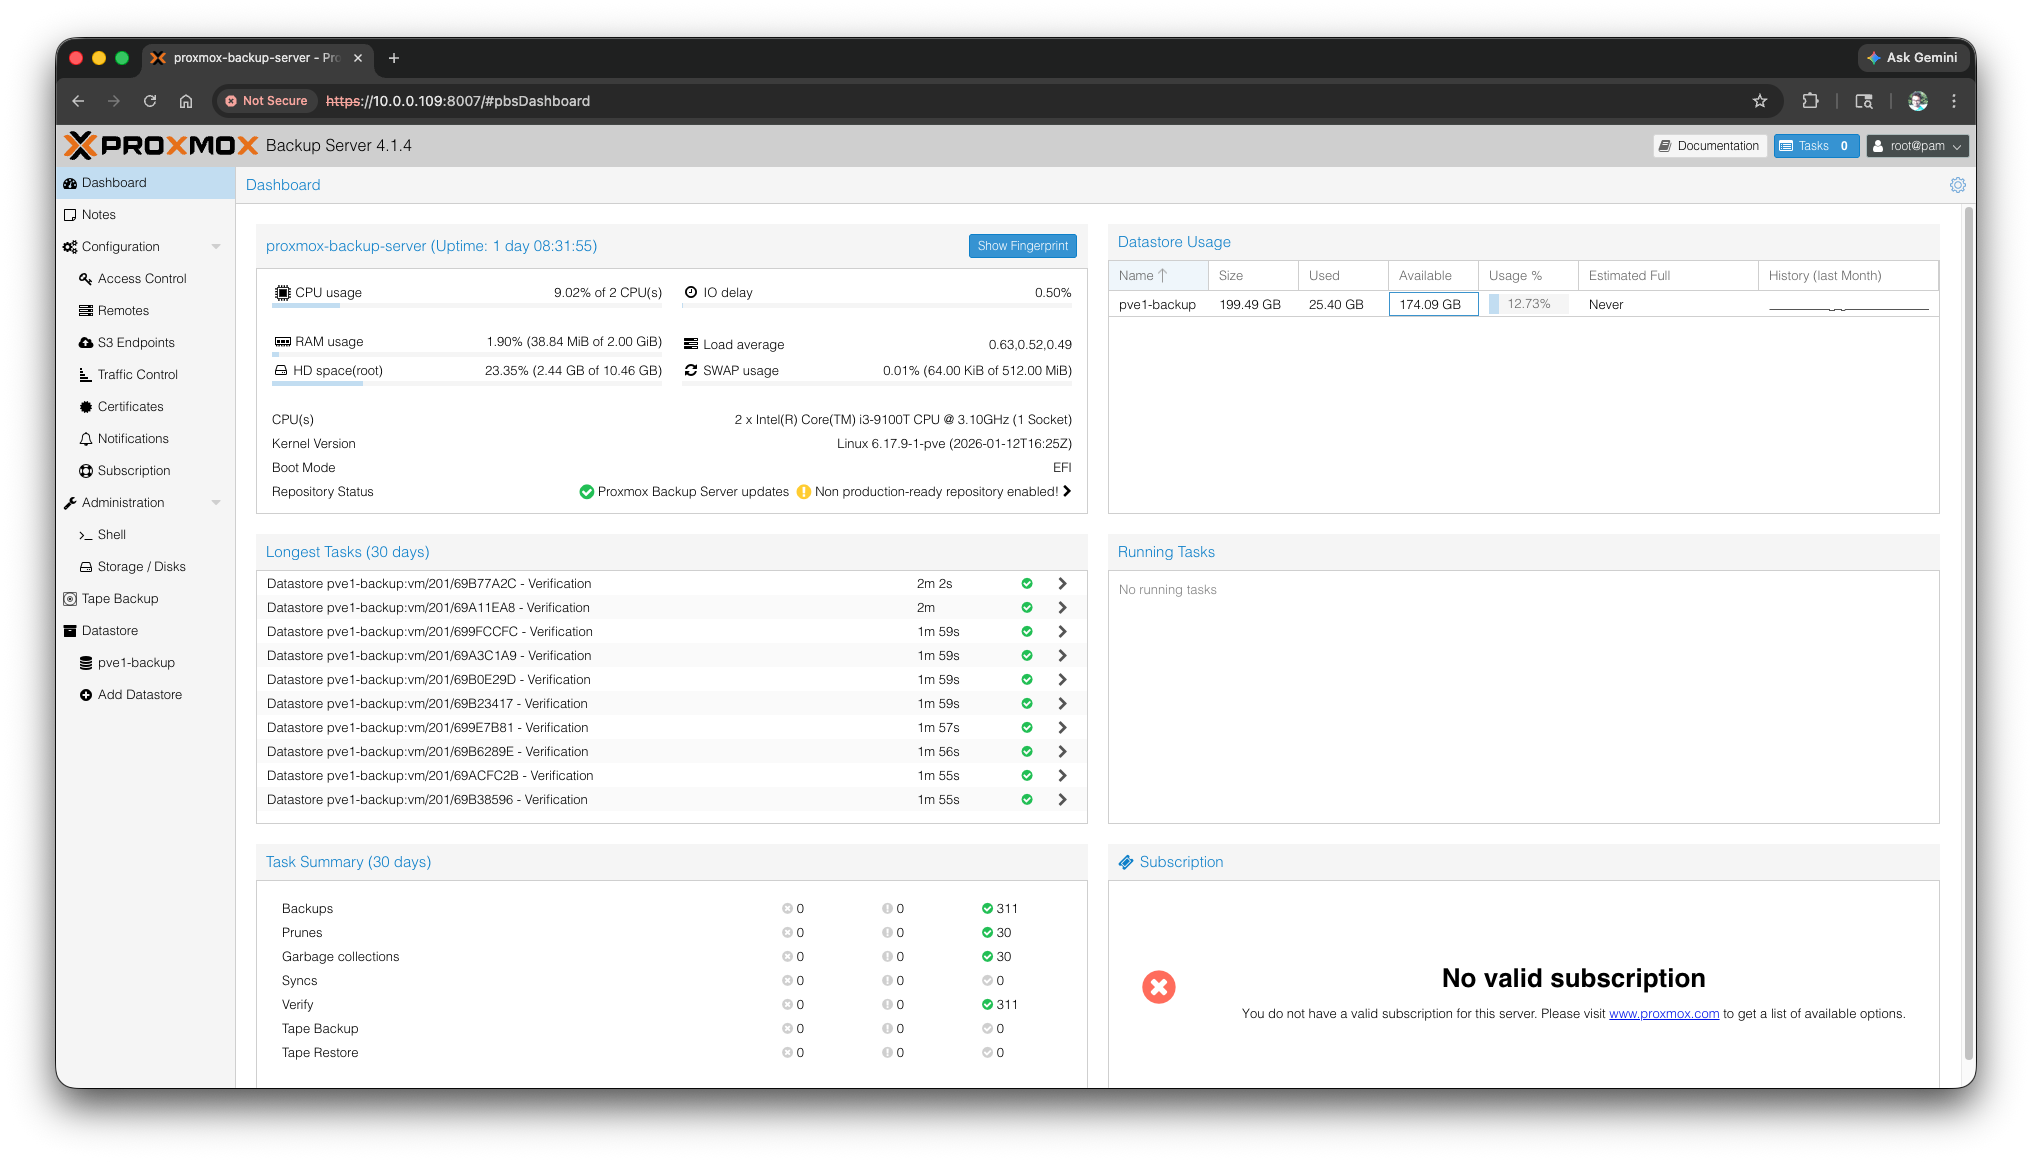Open details arrow for 69B77A2C verification task
Image resolution: width=2032 pixels, height=1162 pixels.
pos(1062,584)
